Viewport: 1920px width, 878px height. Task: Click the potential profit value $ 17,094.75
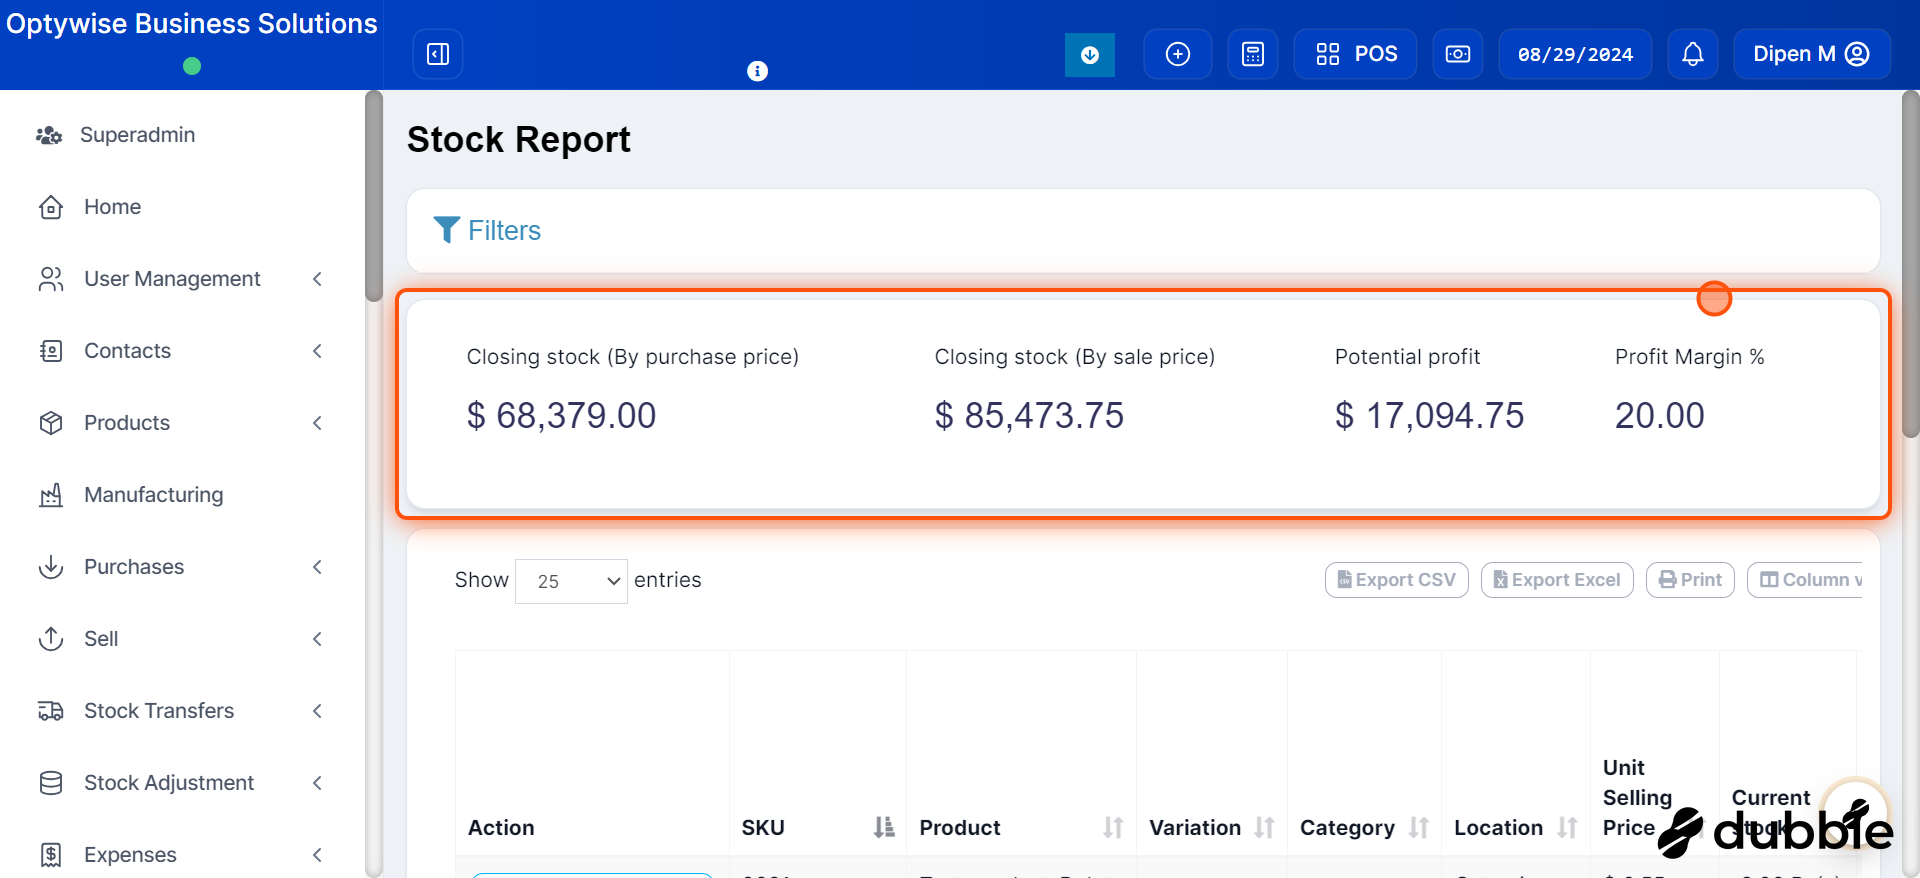(1429, 416)
